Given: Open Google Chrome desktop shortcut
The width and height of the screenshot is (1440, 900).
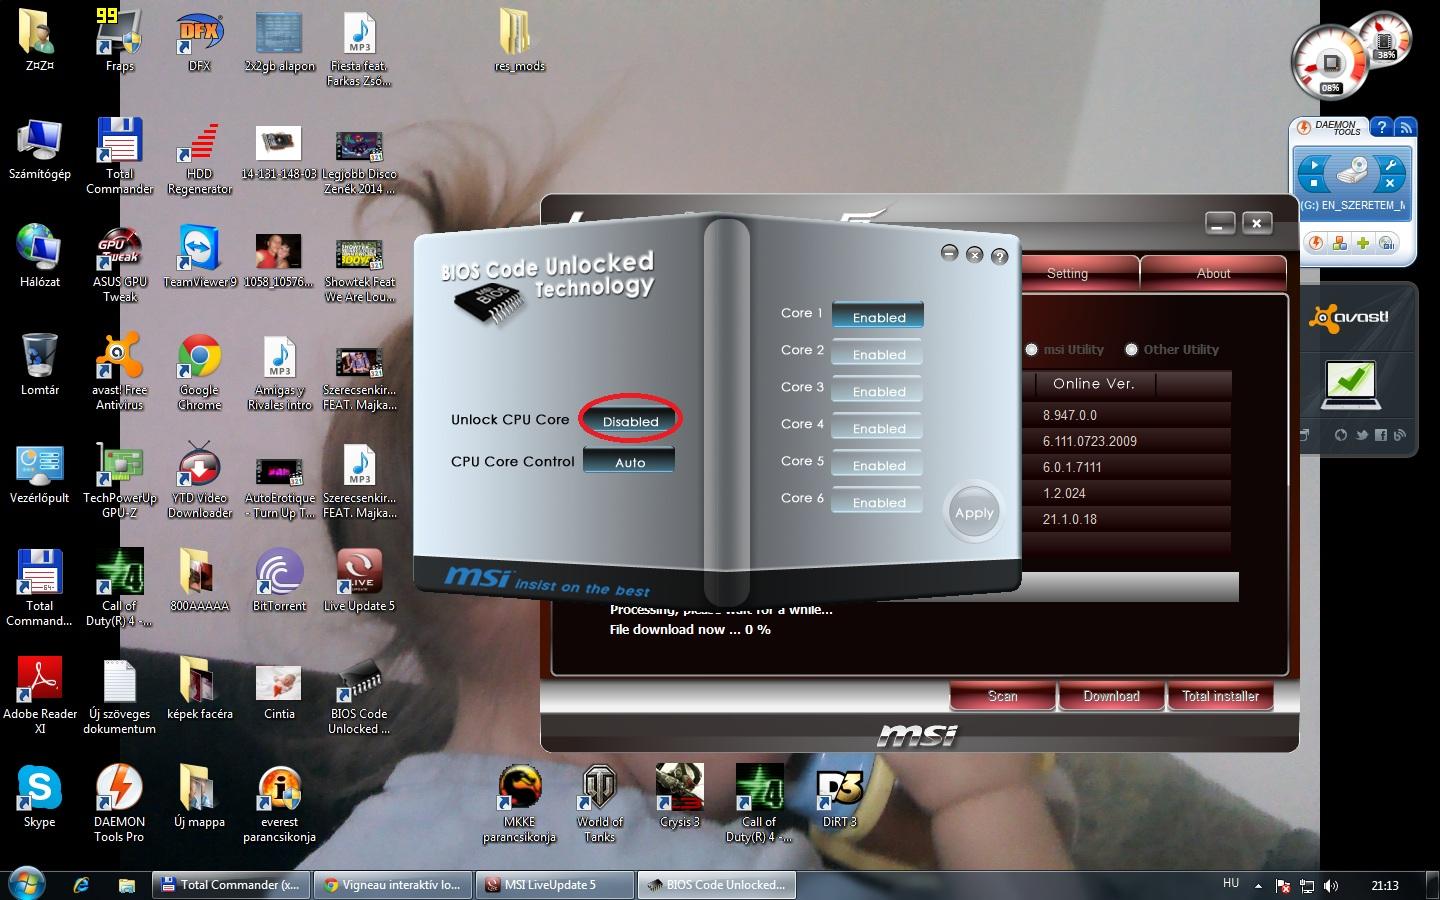Looking at the screenshot, I should (x=199, y=371).
